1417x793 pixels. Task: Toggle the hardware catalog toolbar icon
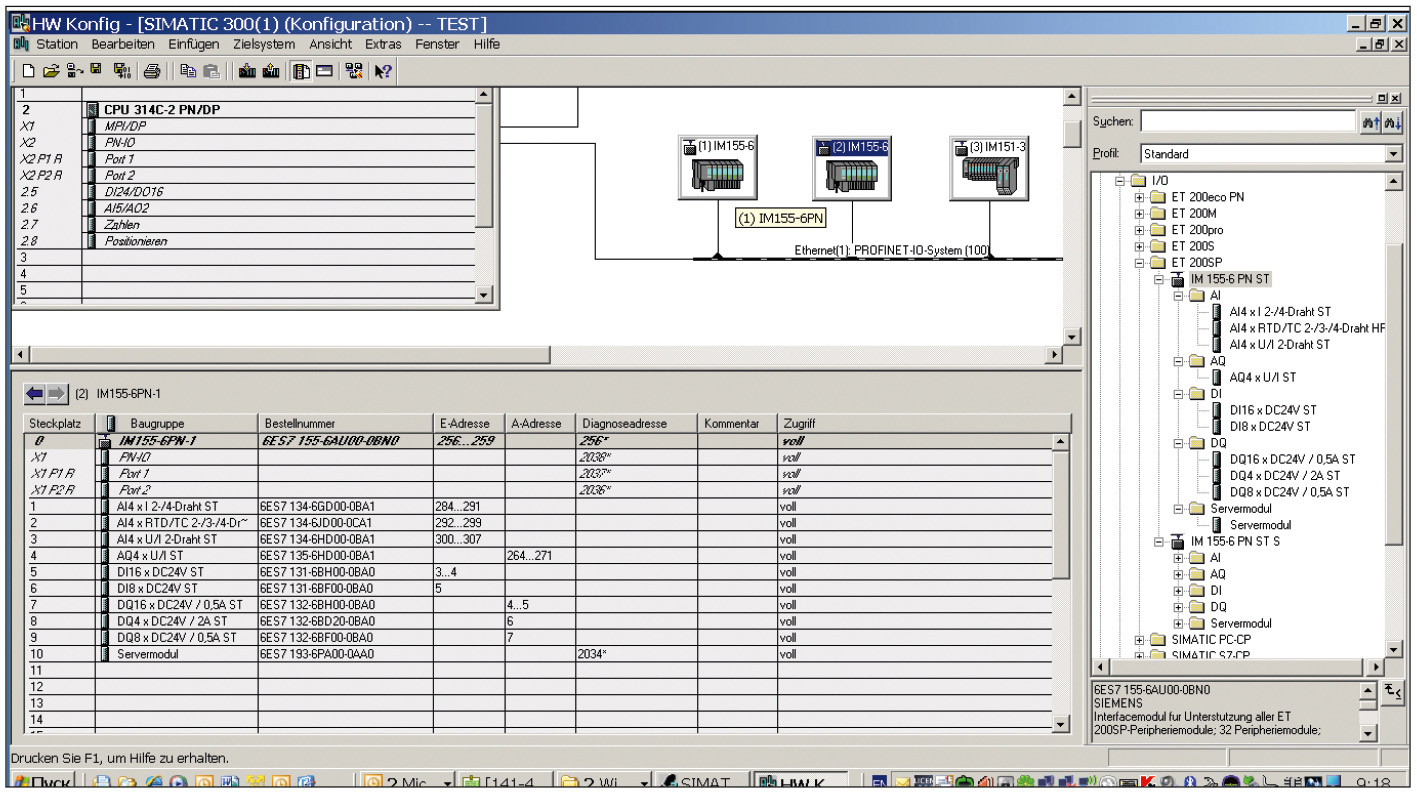coord(300,70)
